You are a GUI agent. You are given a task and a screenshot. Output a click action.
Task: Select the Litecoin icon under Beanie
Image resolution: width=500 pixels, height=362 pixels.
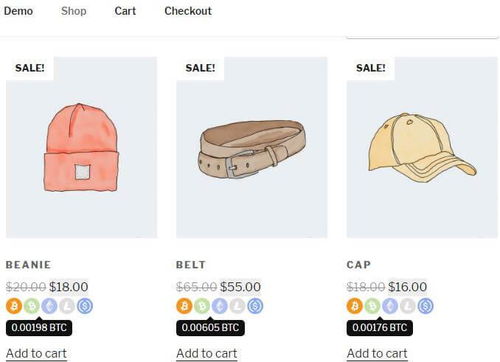pyautogui.click(x=67, y=306)
